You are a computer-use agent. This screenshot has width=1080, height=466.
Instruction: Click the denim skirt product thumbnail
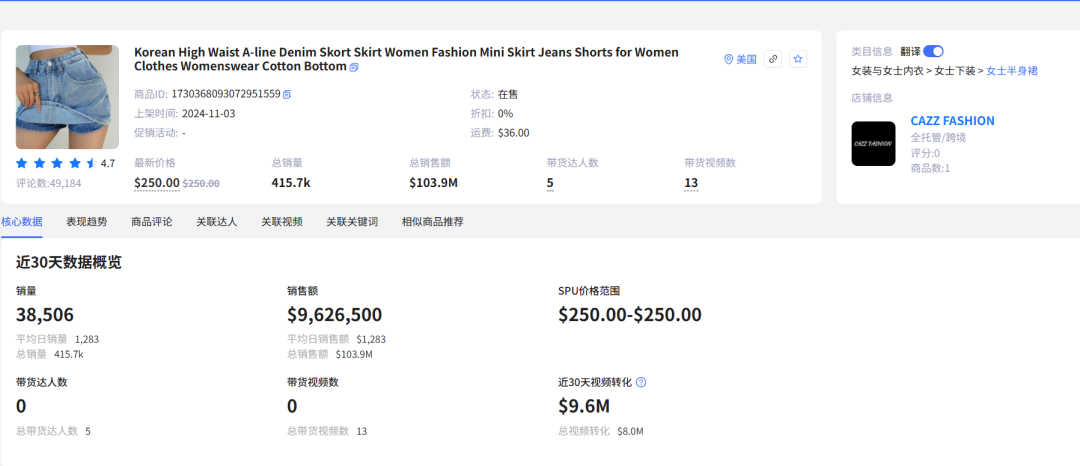(68, 97)
